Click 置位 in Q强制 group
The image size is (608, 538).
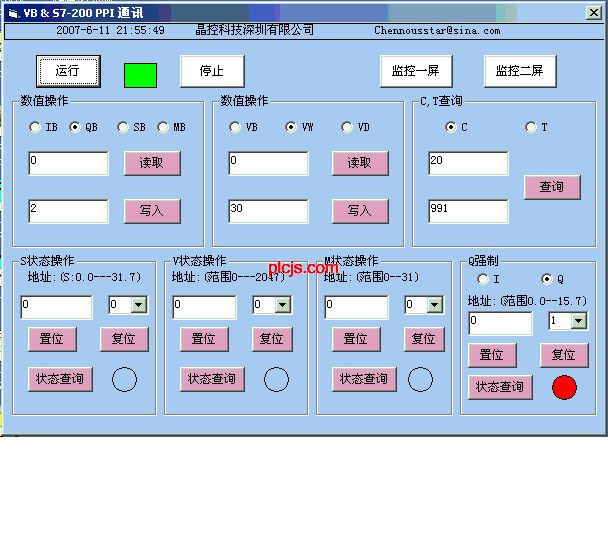[492, 355]
